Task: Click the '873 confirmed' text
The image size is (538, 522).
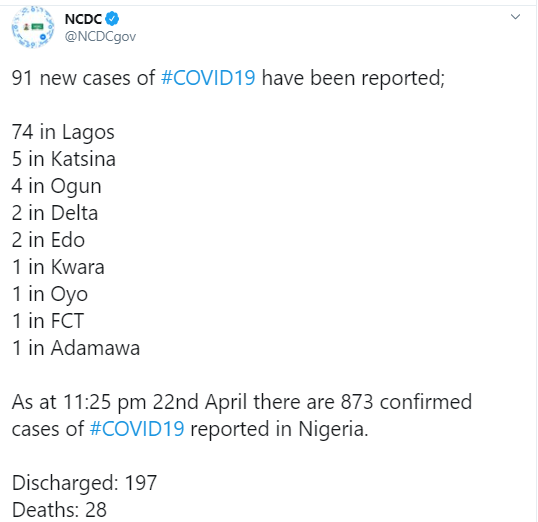Action: point(406,402)
